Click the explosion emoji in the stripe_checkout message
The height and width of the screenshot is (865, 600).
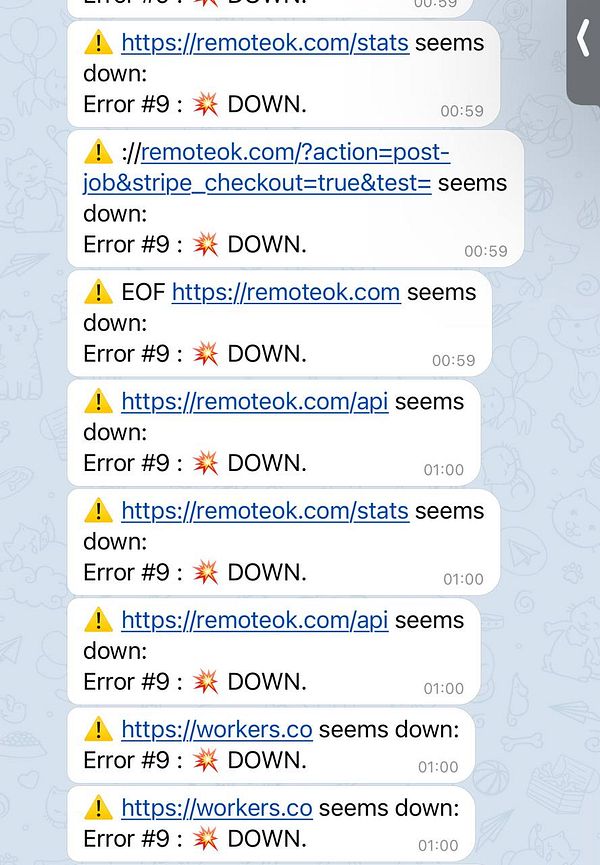pyautogui.click(x=205, y=244)
